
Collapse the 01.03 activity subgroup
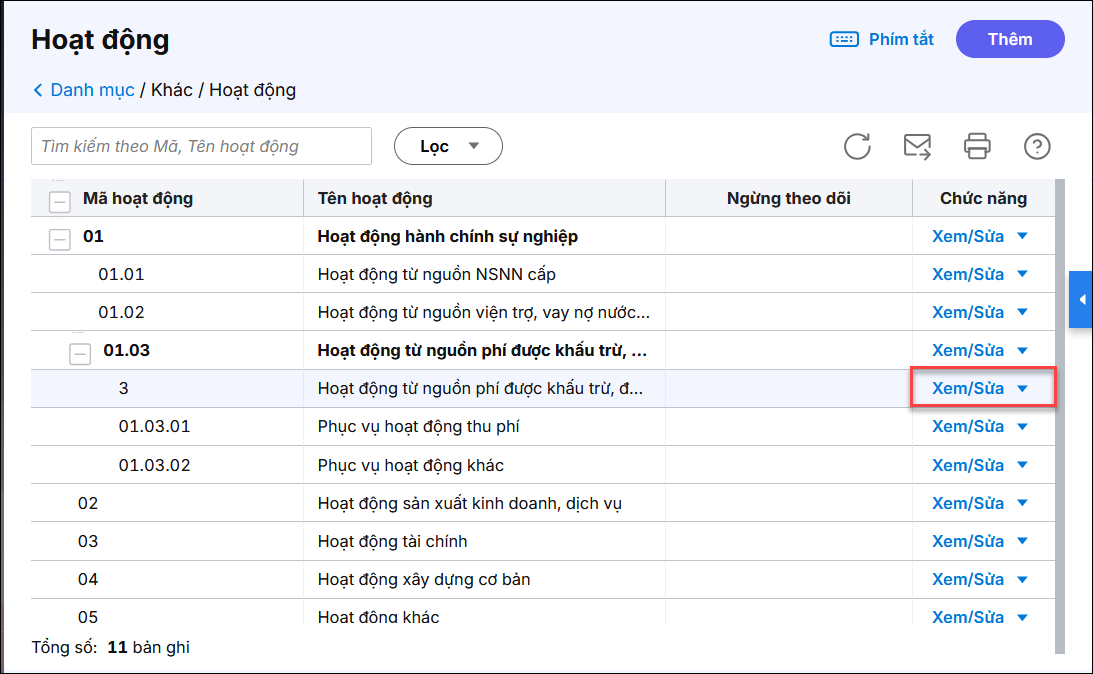point(79,352)
